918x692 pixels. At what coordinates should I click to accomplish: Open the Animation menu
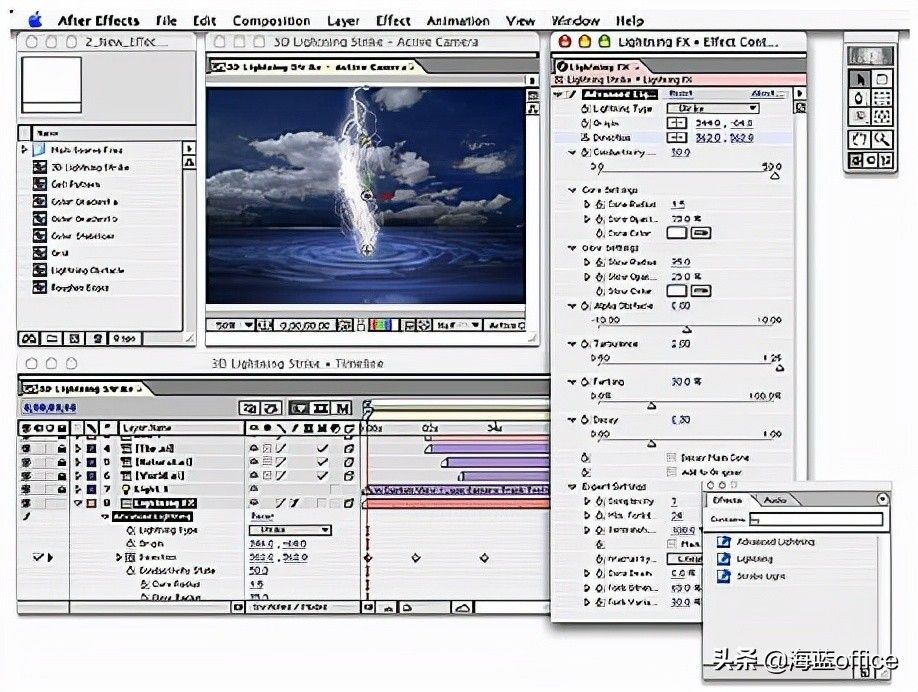click(x=458, y=20)
